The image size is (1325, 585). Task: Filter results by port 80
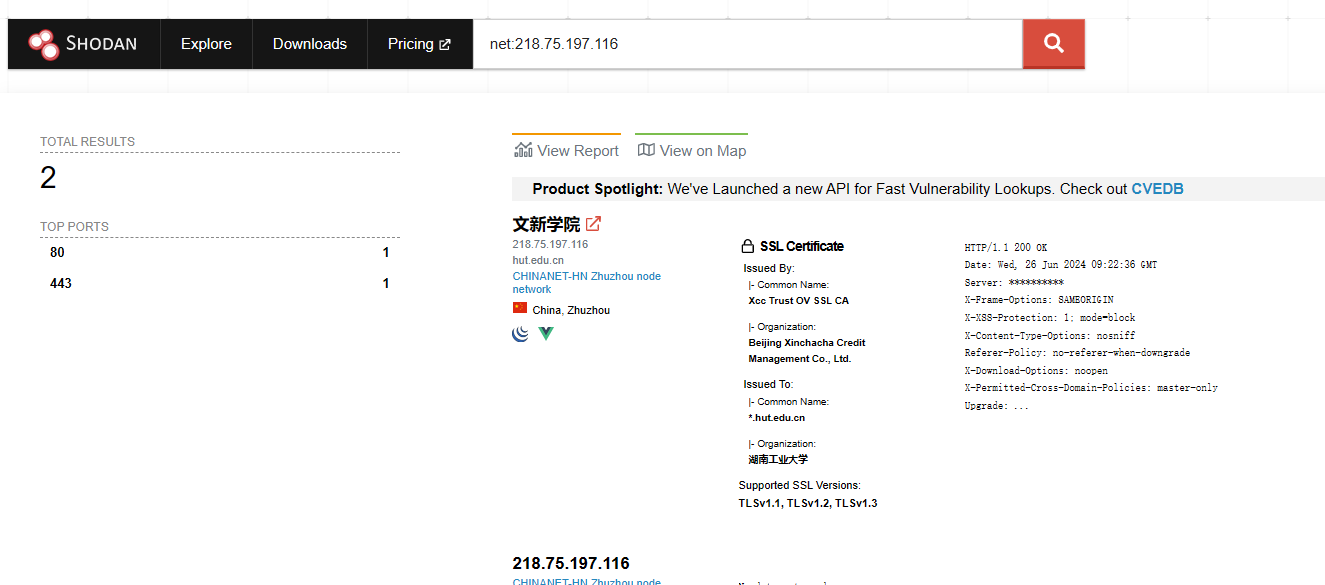click(x=57, y=253)
